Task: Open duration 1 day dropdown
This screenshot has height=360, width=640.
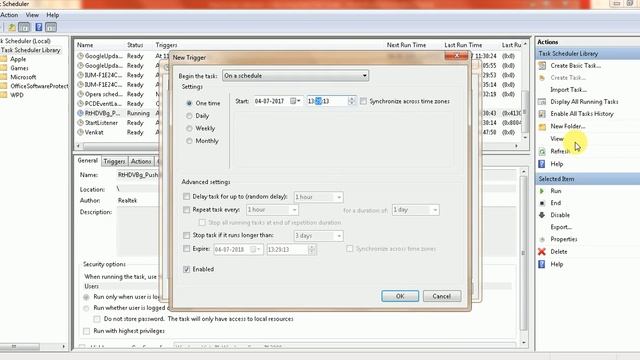Action: point(416,210)
